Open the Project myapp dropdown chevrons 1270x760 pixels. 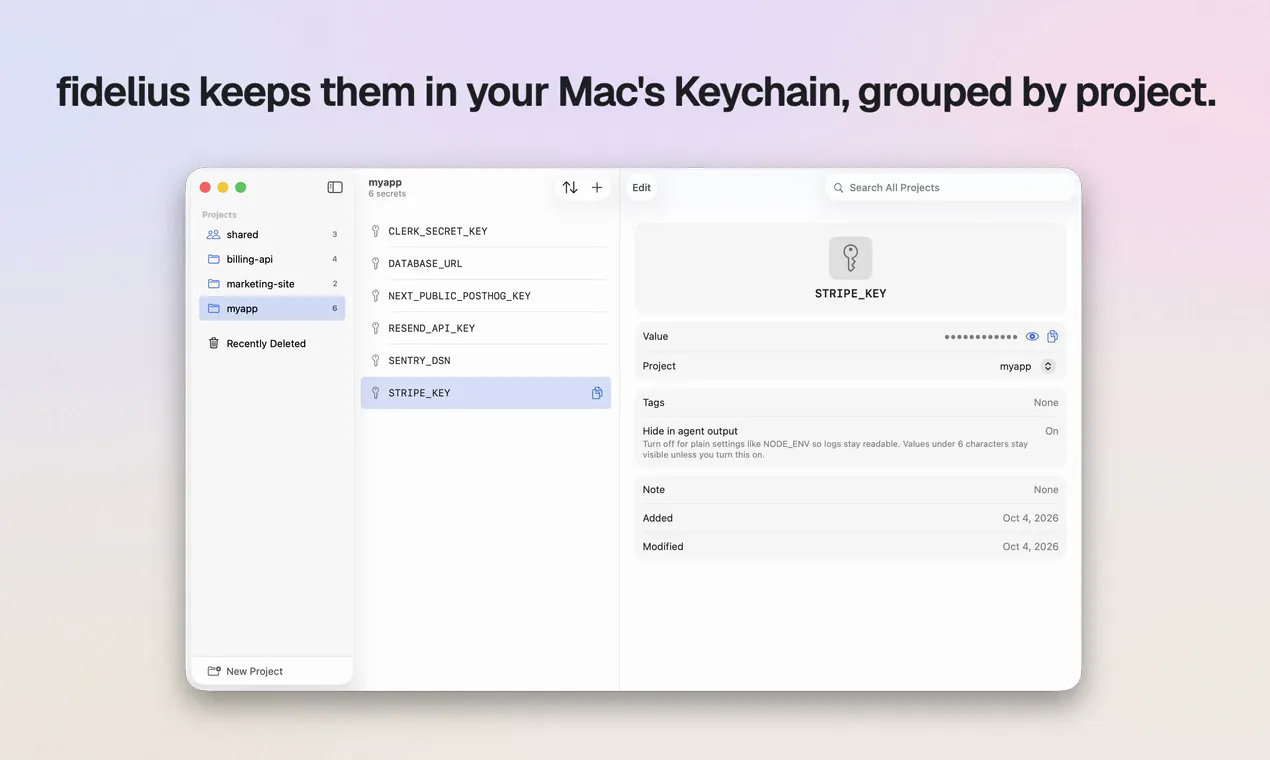point(1048,366)
